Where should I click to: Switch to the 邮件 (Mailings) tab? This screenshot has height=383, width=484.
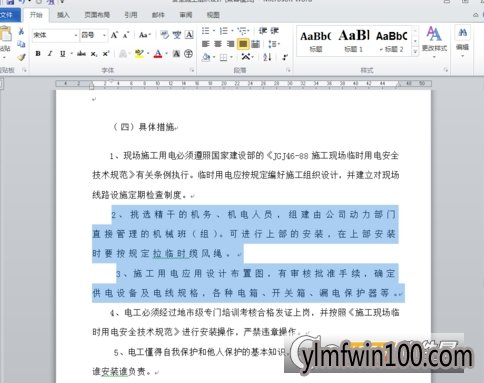(x=158, y=15)
